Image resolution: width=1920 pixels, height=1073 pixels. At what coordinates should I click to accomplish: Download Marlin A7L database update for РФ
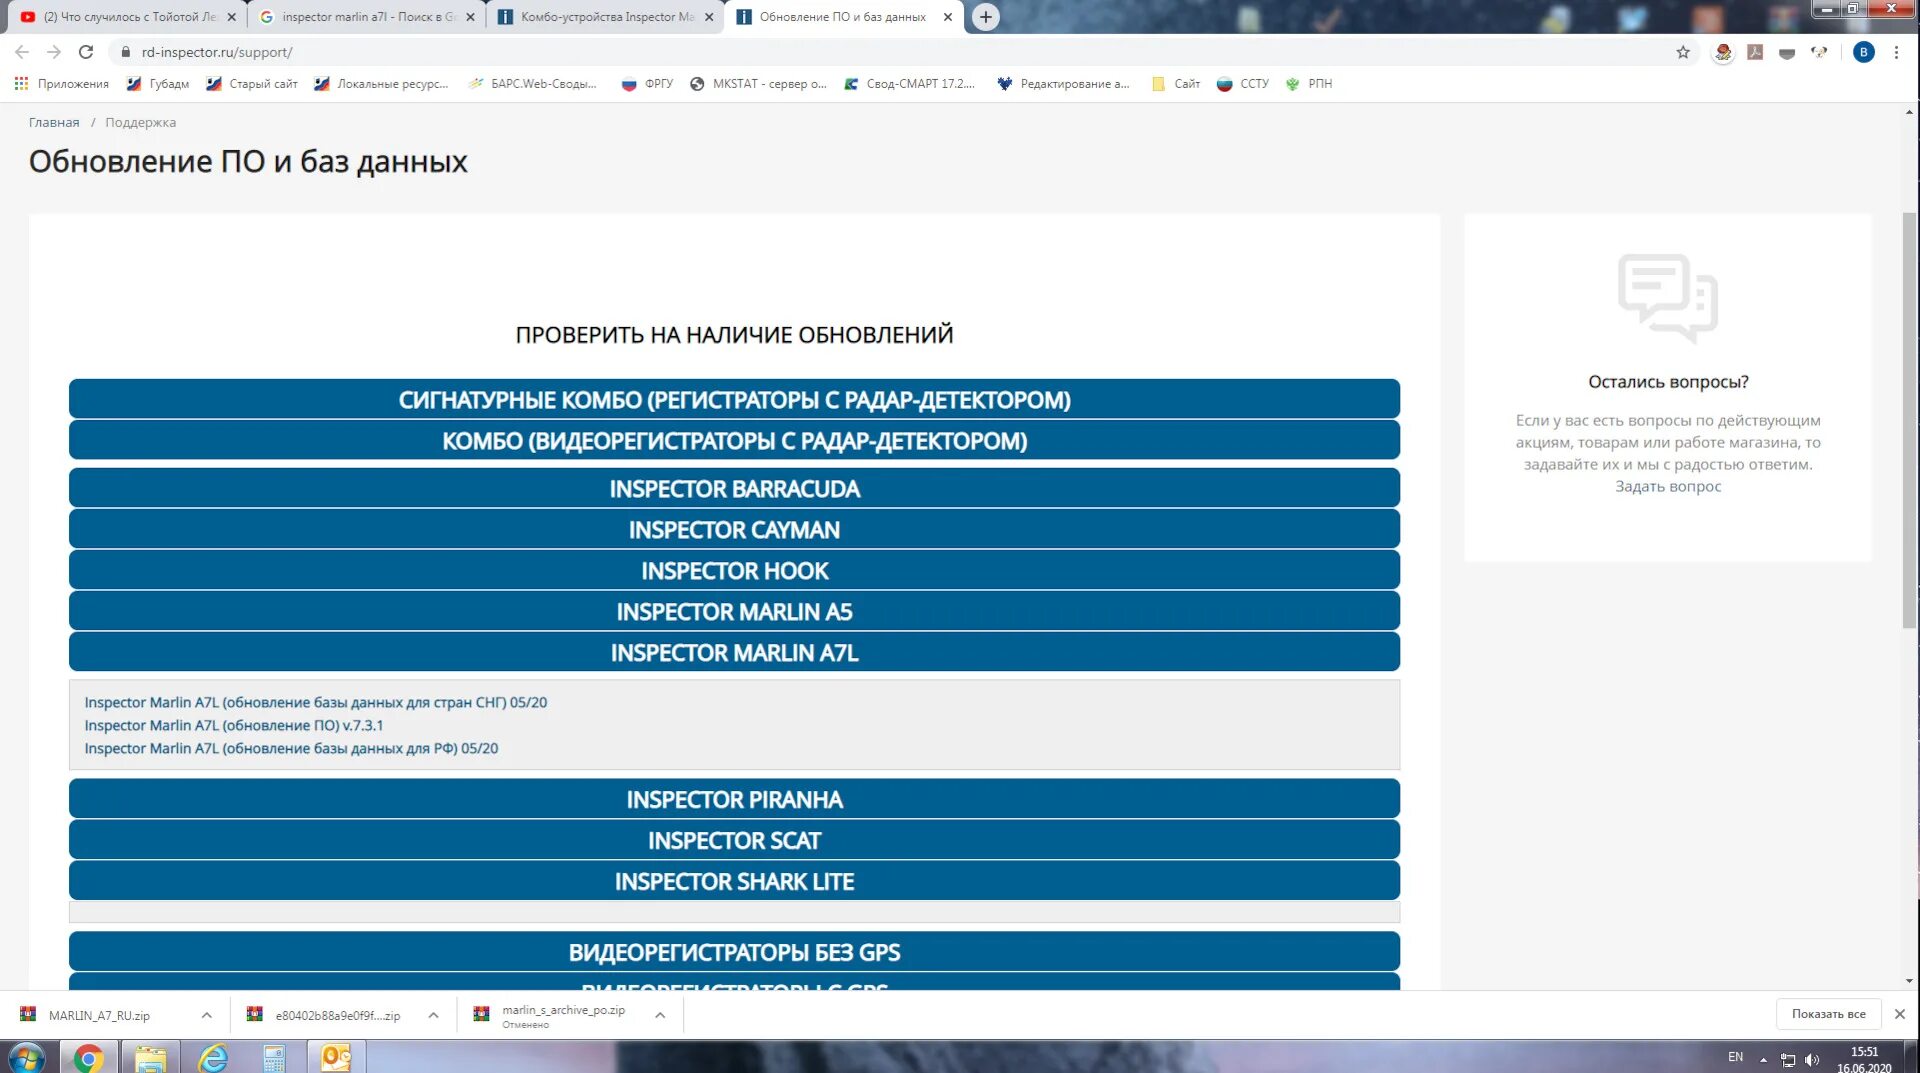[x=291, y=748]
